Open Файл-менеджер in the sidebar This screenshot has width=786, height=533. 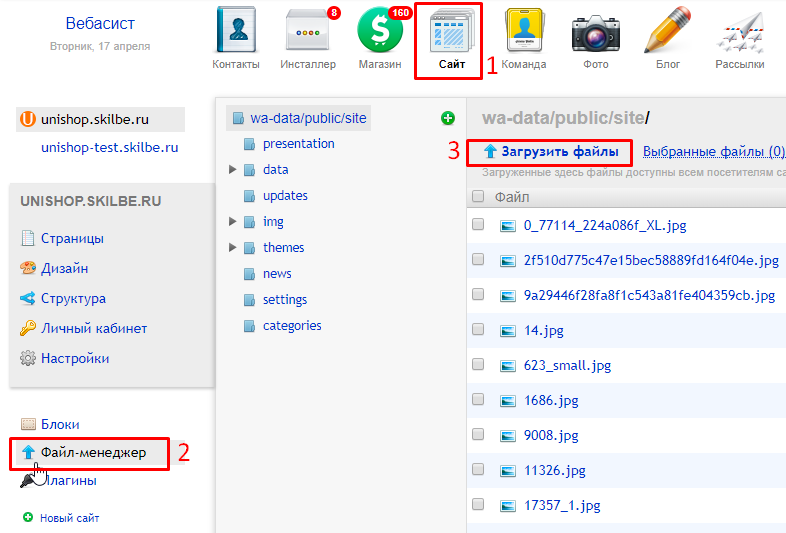click(92, 453)
